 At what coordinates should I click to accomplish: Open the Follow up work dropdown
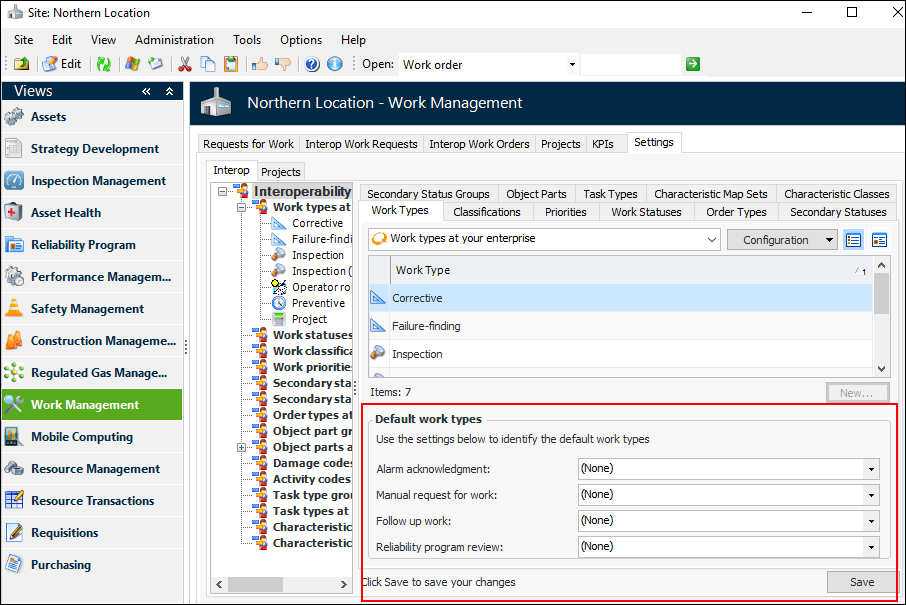(871, 521)
